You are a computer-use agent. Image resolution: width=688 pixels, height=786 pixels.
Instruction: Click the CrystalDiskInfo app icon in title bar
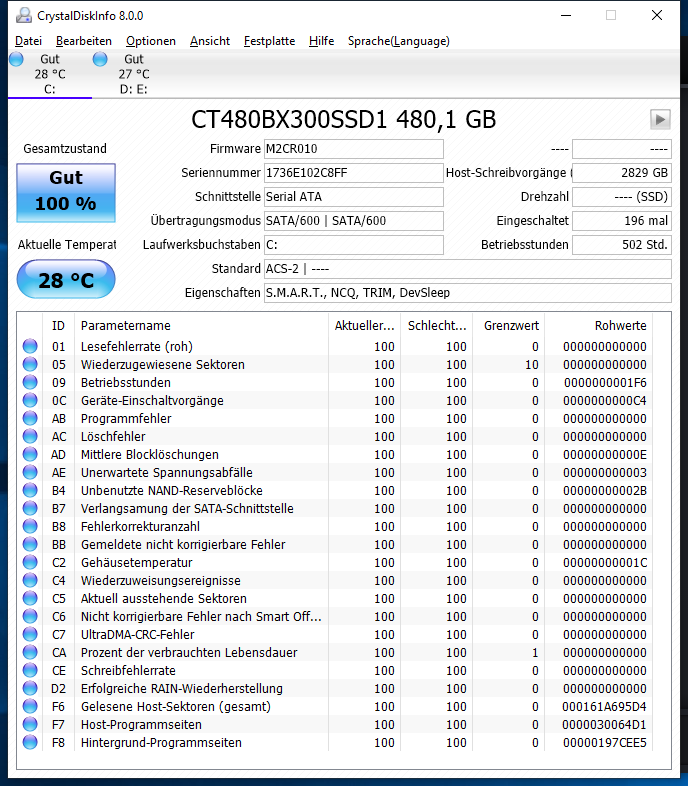(x=24, y=16)
